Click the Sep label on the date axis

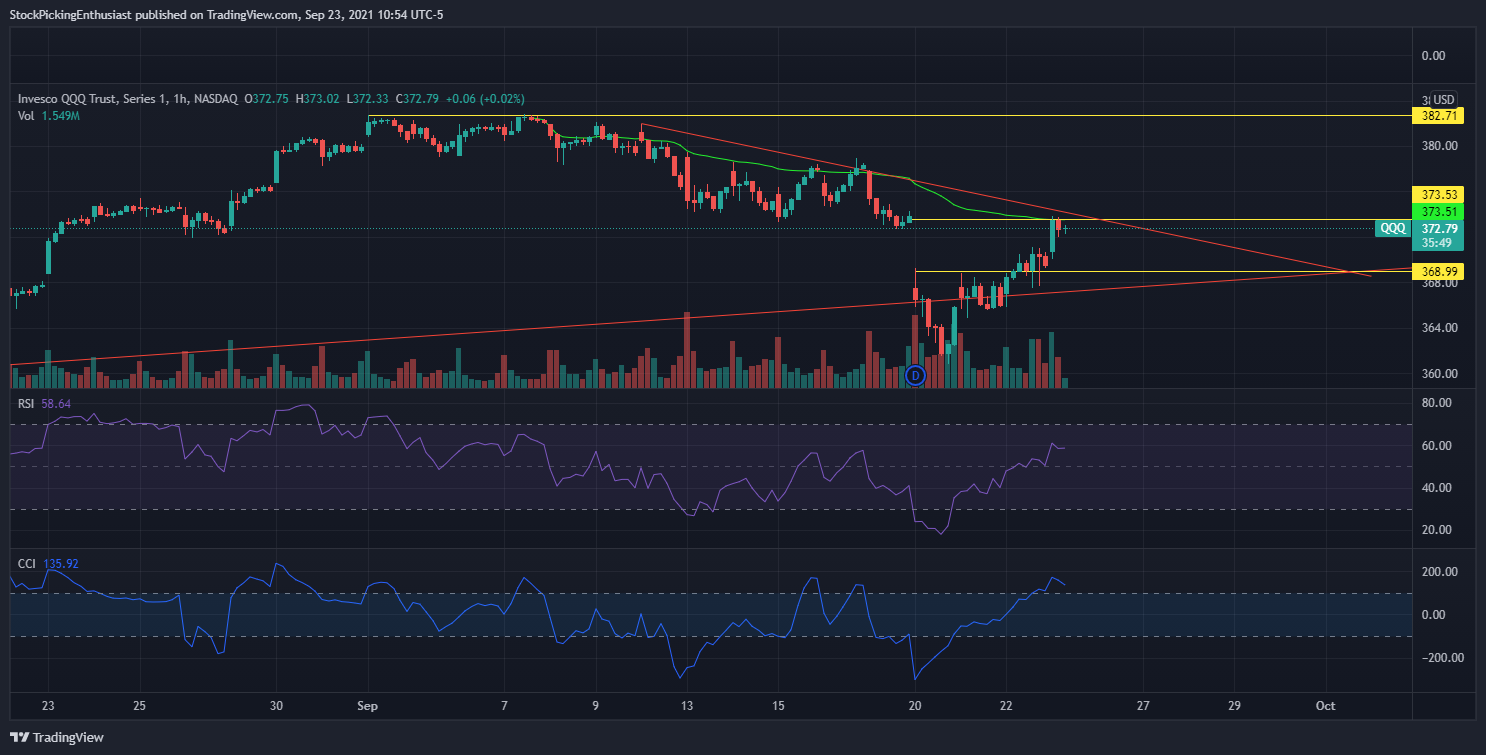tap(368, 706)
